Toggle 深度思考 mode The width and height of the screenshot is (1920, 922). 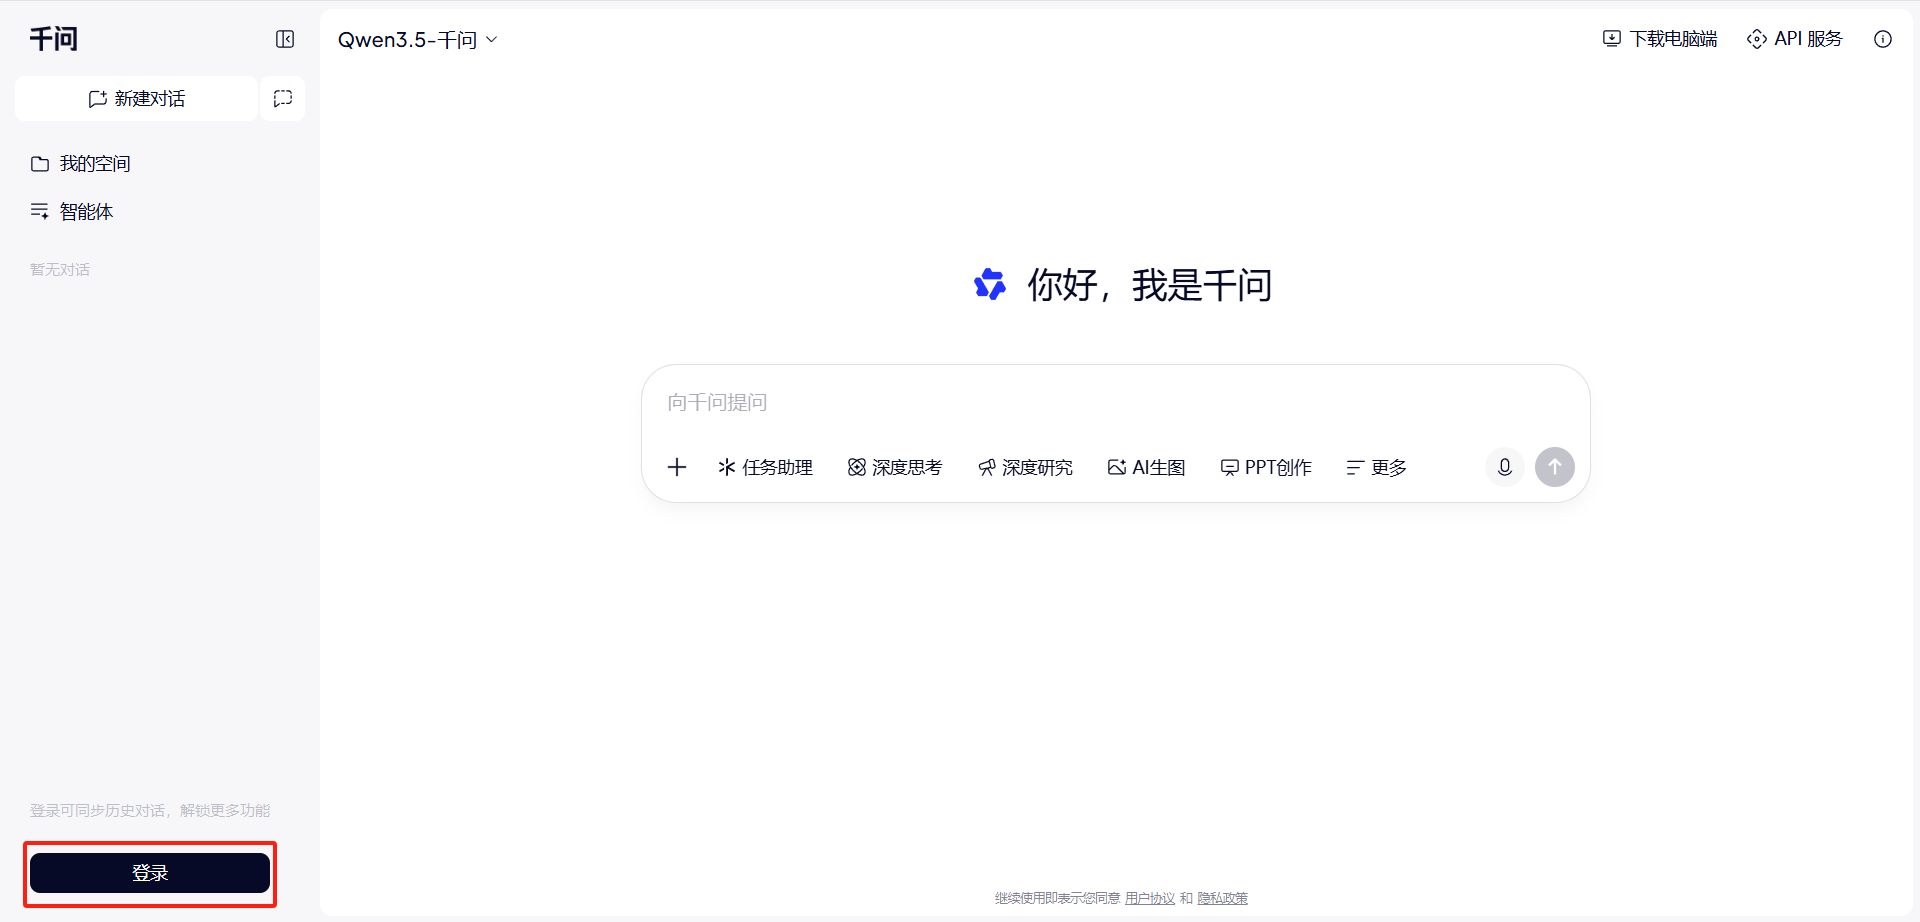tap(895, 467)
